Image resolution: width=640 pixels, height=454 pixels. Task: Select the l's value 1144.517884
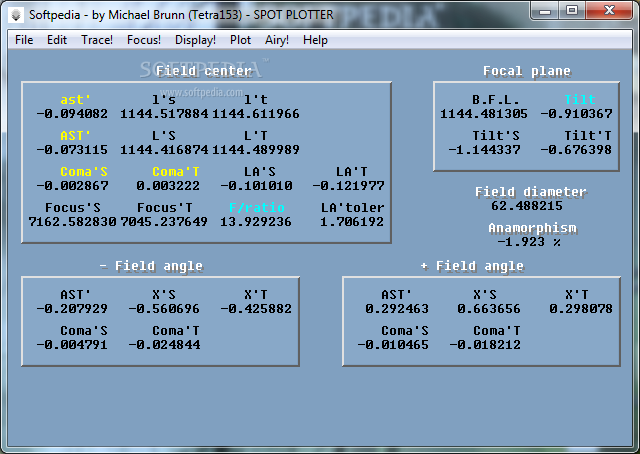coord(164,114)
